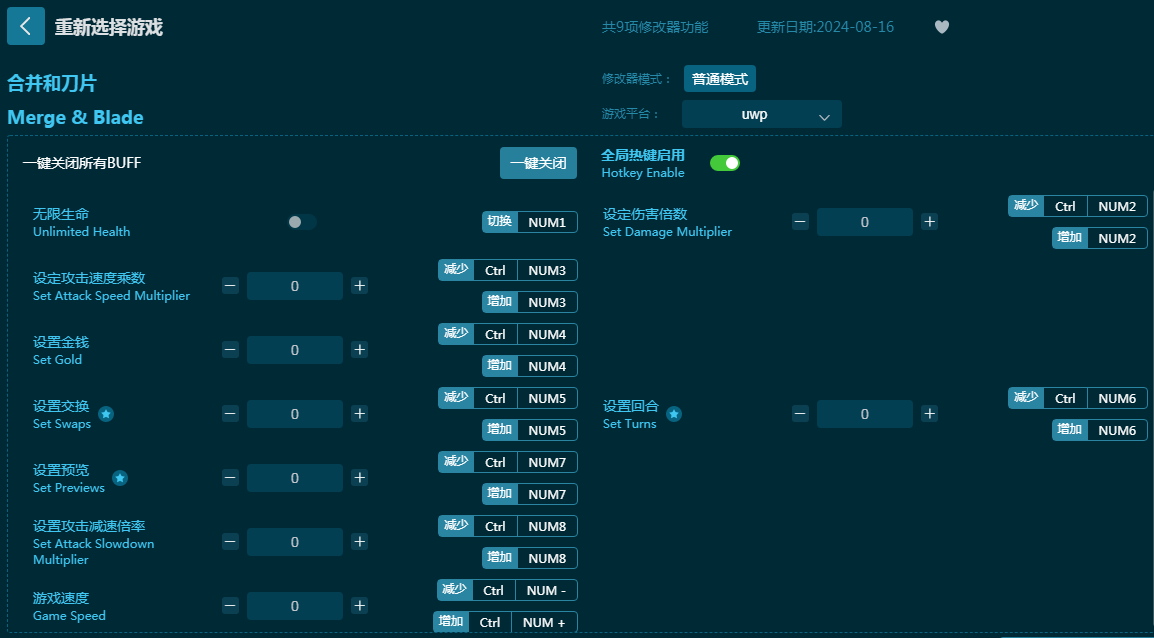Click the Ctrl key for Set Previews decrease
The width and height of the screenshot is (1154, 638).
point(495,462)
